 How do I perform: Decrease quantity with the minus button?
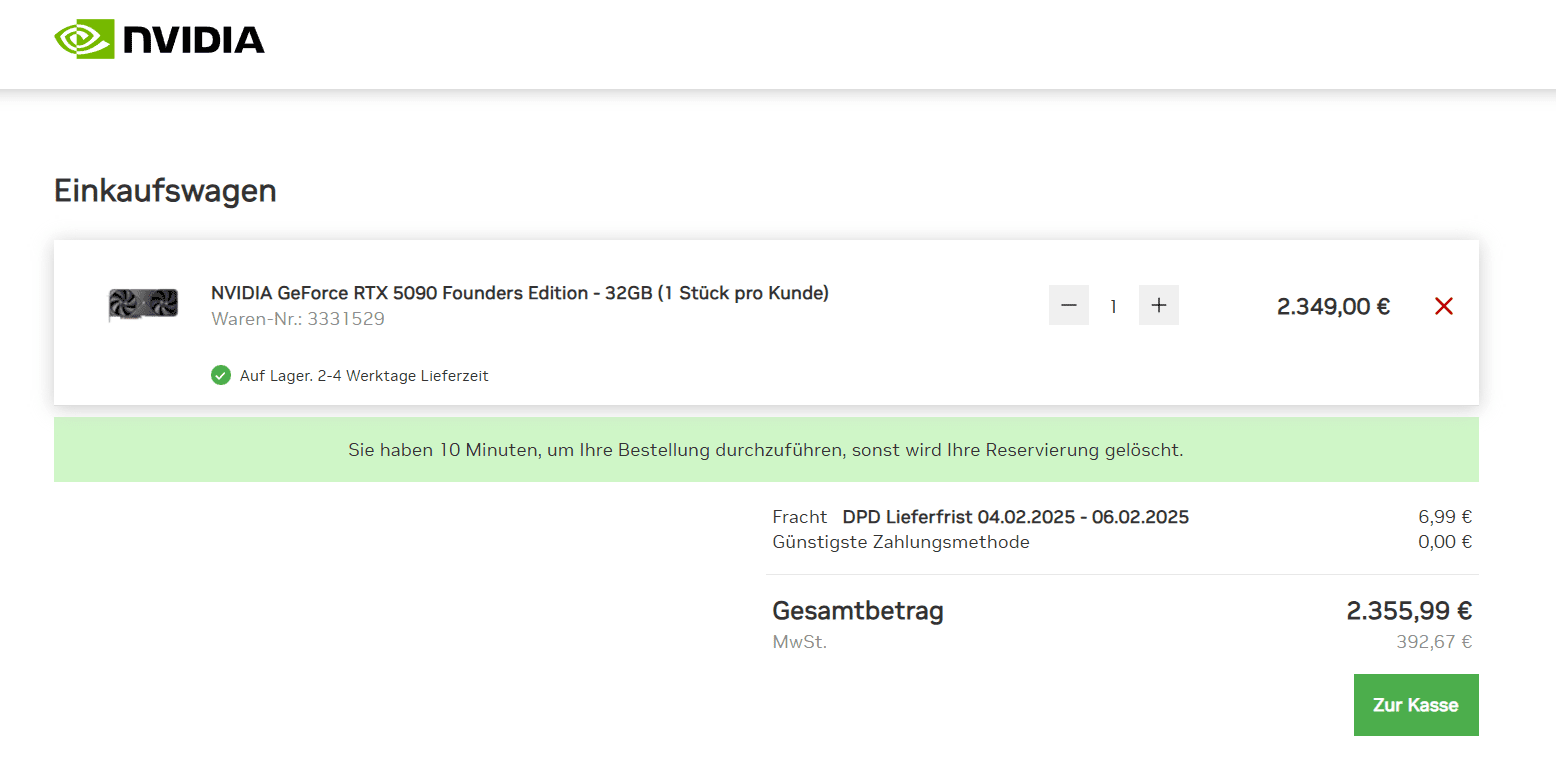click(x=1068, y=305)
